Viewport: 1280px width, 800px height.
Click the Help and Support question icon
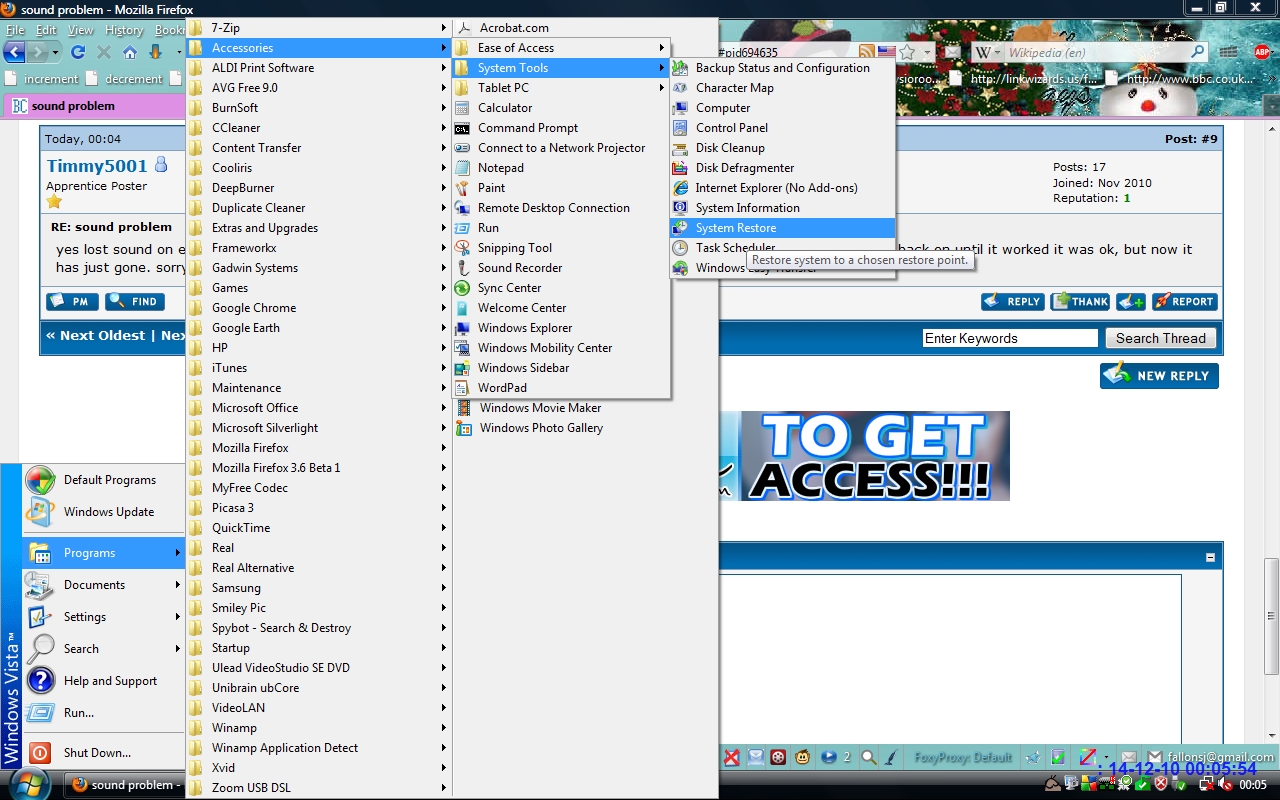pyautogui.click(x=40, y=681)
